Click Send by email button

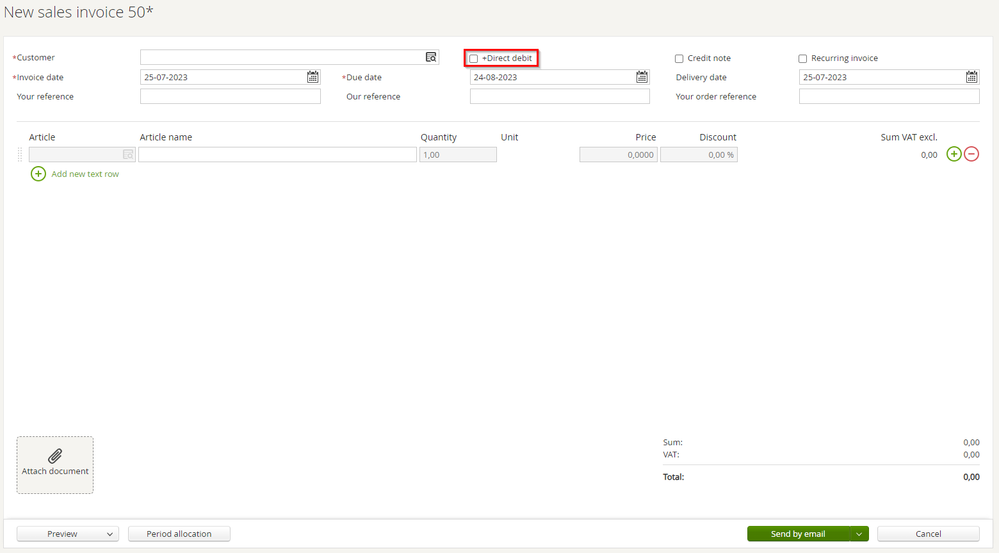tap(798, 534)
